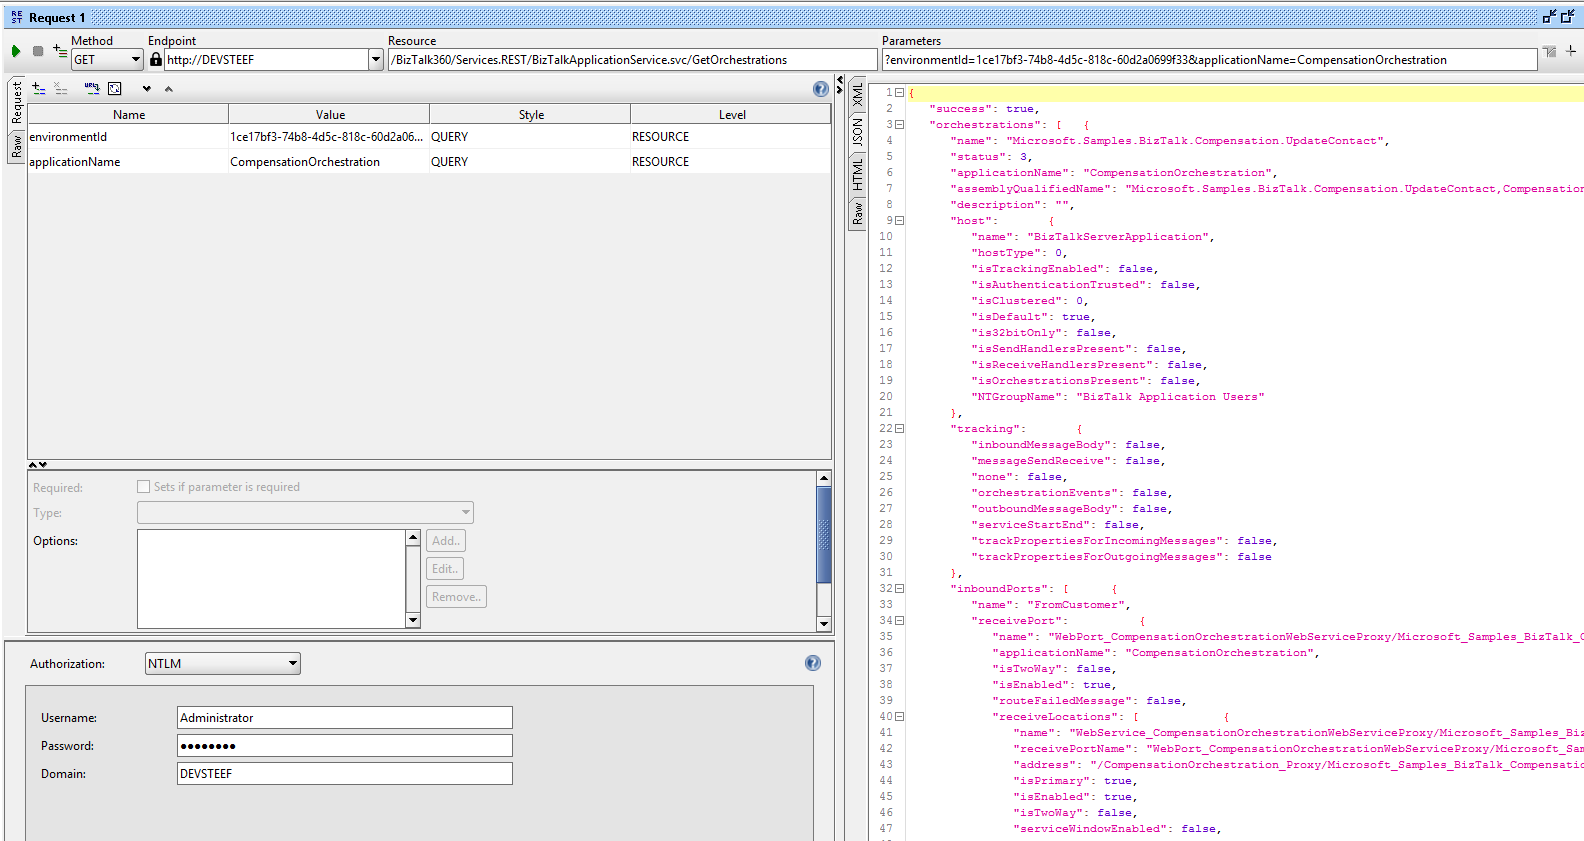Screen dimensions: 1584x841
Task: Switch to the XML response tab
Action: tap(857, 95)
